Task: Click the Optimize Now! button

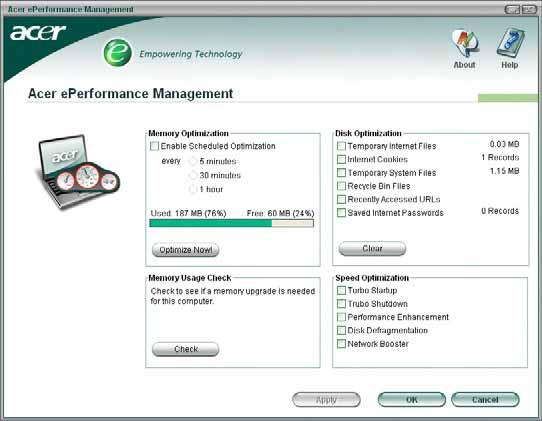Action: [186, 250]
